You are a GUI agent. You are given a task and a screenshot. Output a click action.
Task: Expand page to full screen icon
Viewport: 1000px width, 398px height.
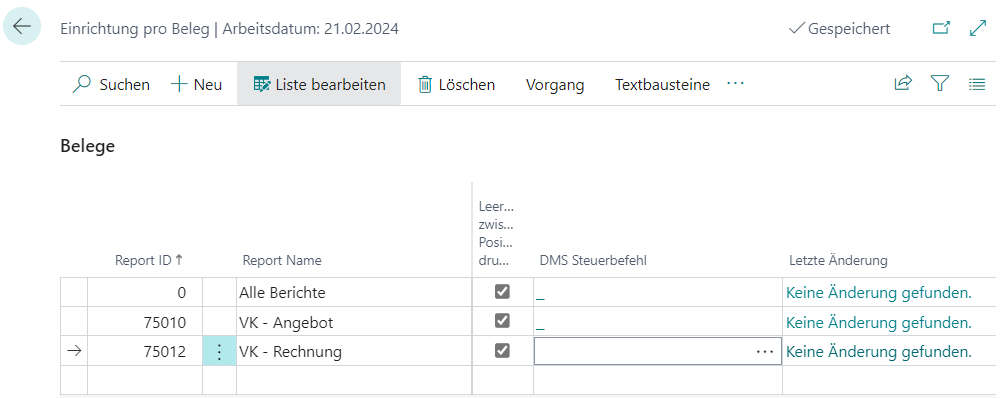[977, 28]
